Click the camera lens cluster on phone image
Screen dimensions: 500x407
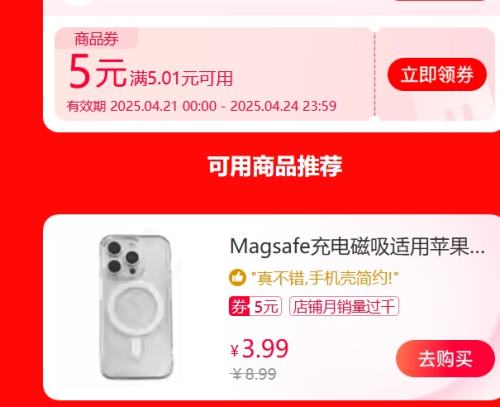pyautogui.click(x=123, y=258)
